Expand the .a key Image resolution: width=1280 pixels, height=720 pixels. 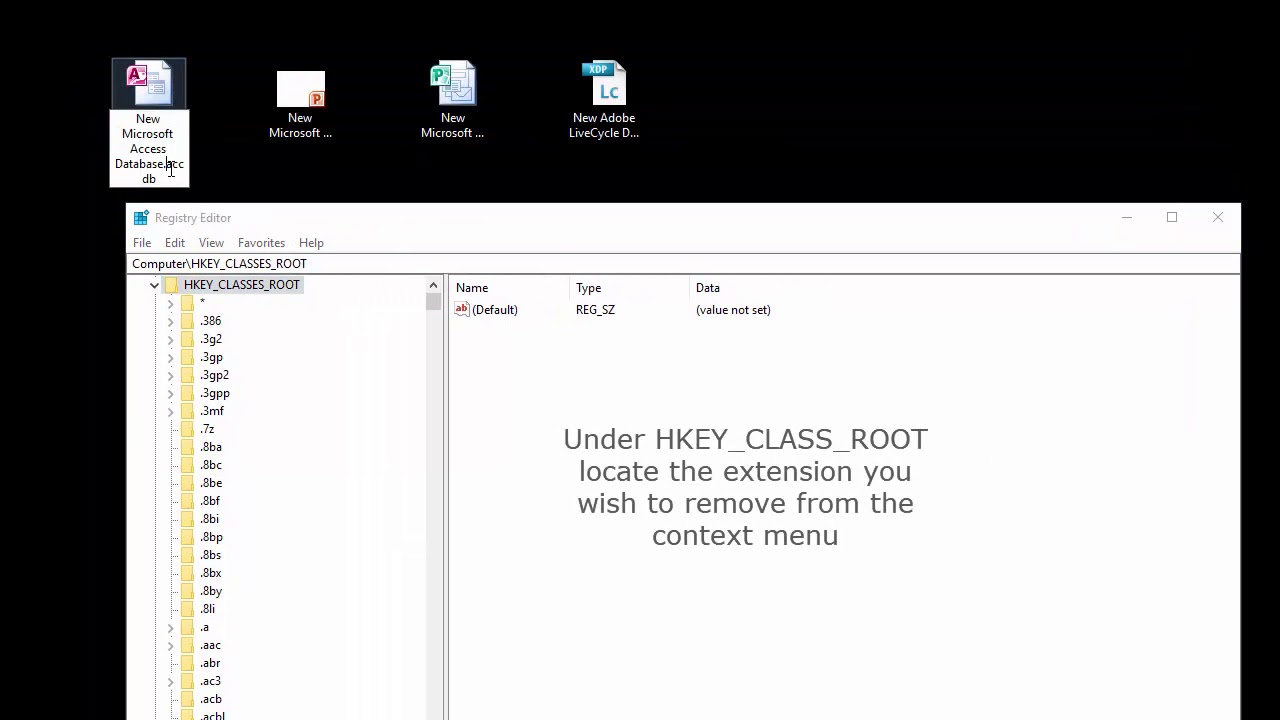pyautogui.click(x=170, y=627)
